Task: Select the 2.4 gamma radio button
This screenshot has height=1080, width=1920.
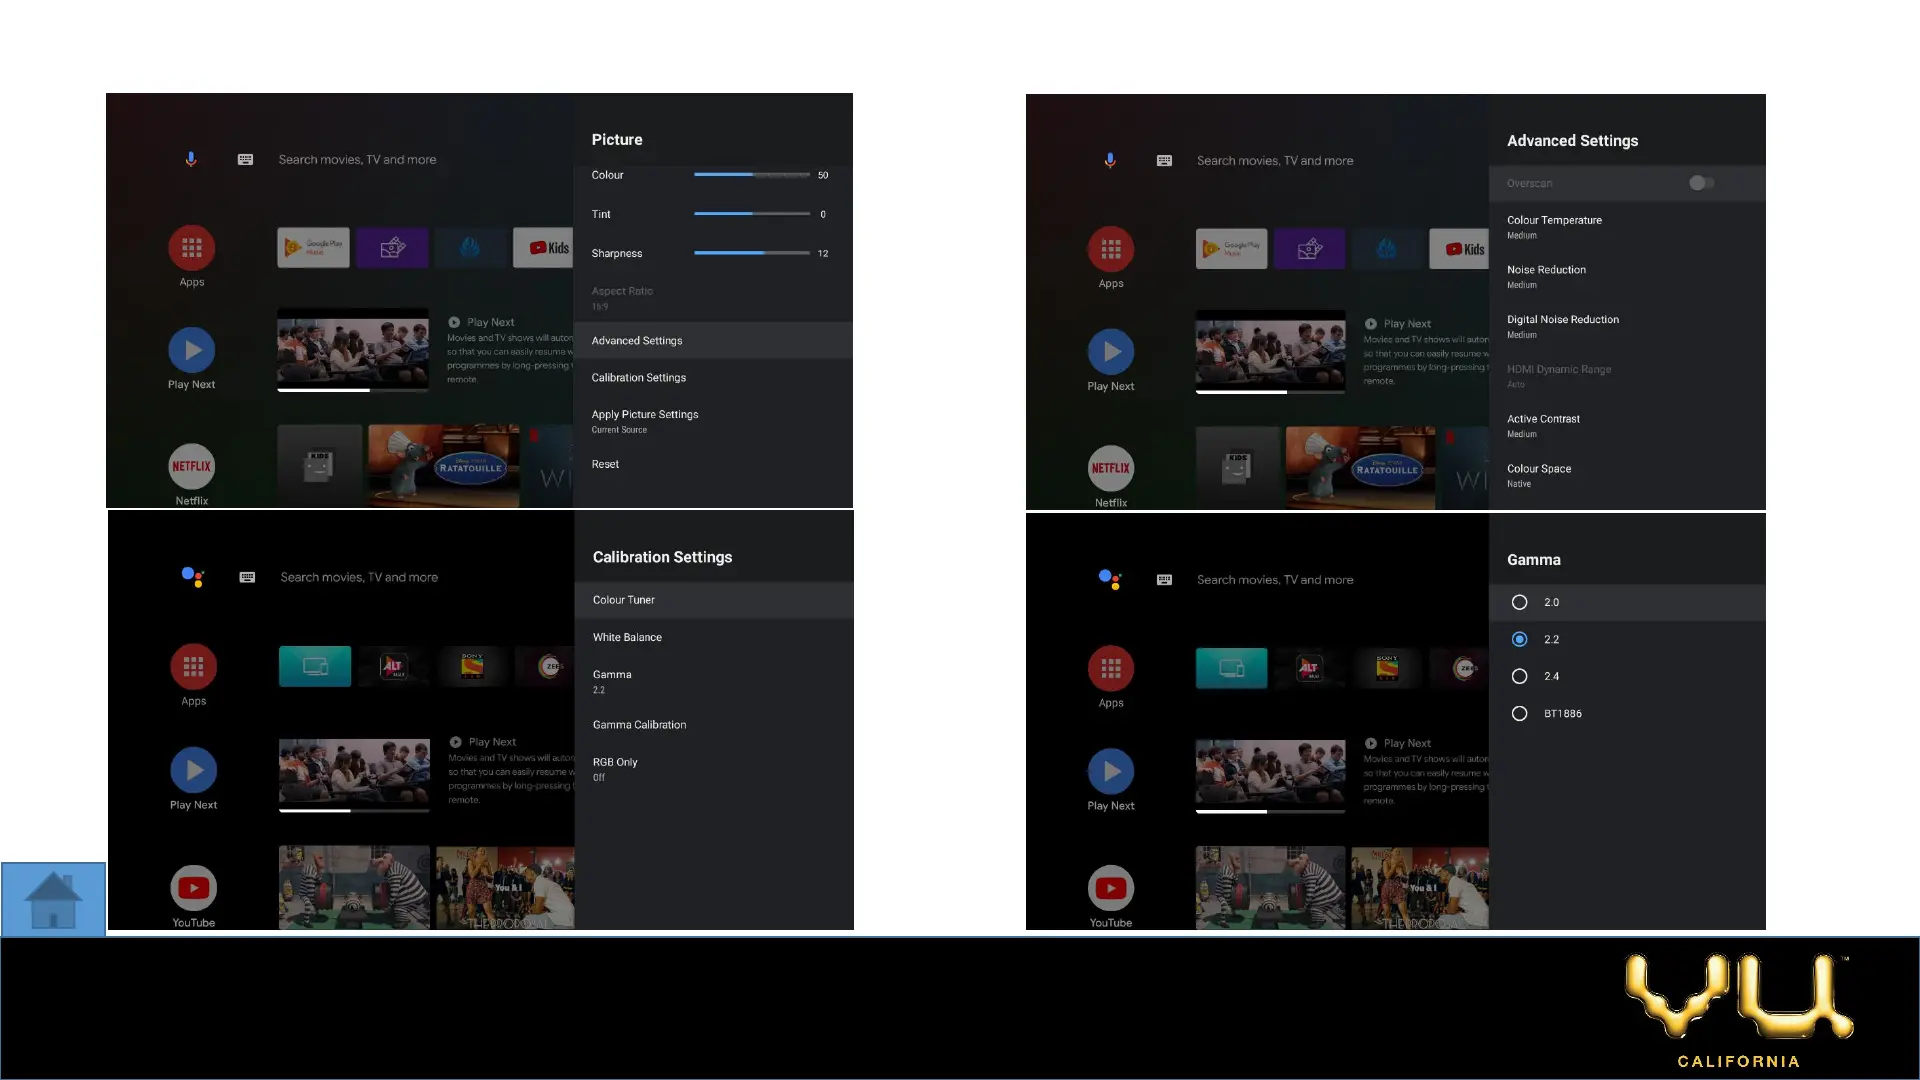Action: pos(1519,676)
